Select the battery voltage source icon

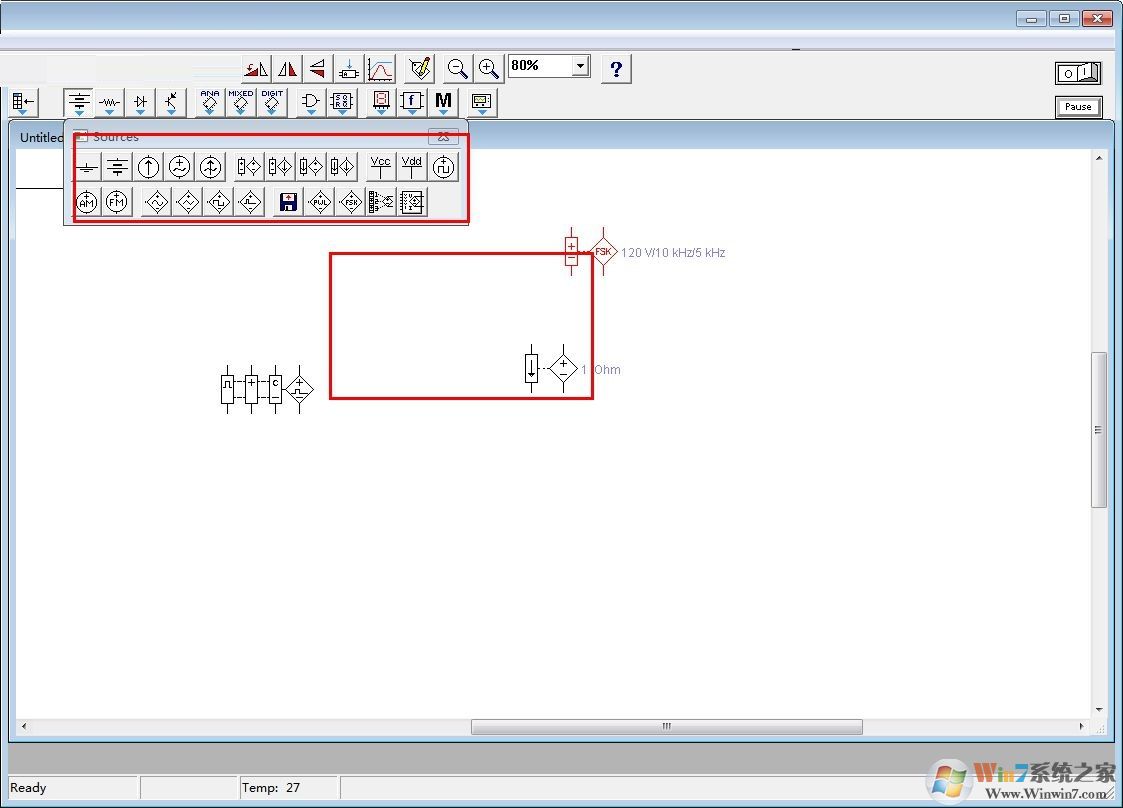pos(116,165)
